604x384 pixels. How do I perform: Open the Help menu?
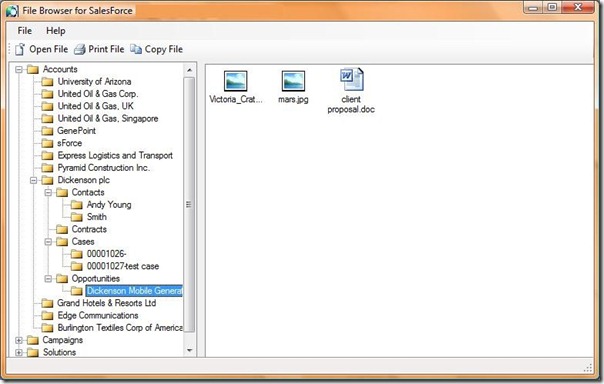click(x=56, y=31)
